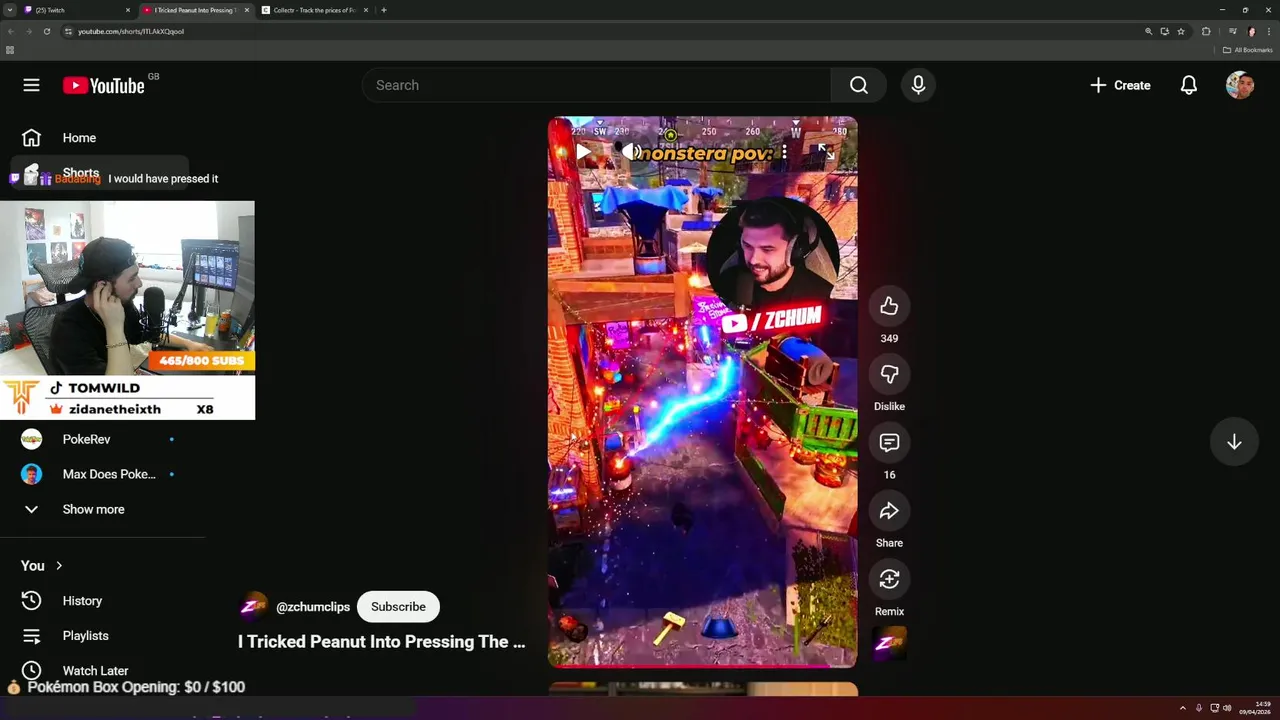Click the search magnifier button
1280x720 pixels.
(859, 85)
